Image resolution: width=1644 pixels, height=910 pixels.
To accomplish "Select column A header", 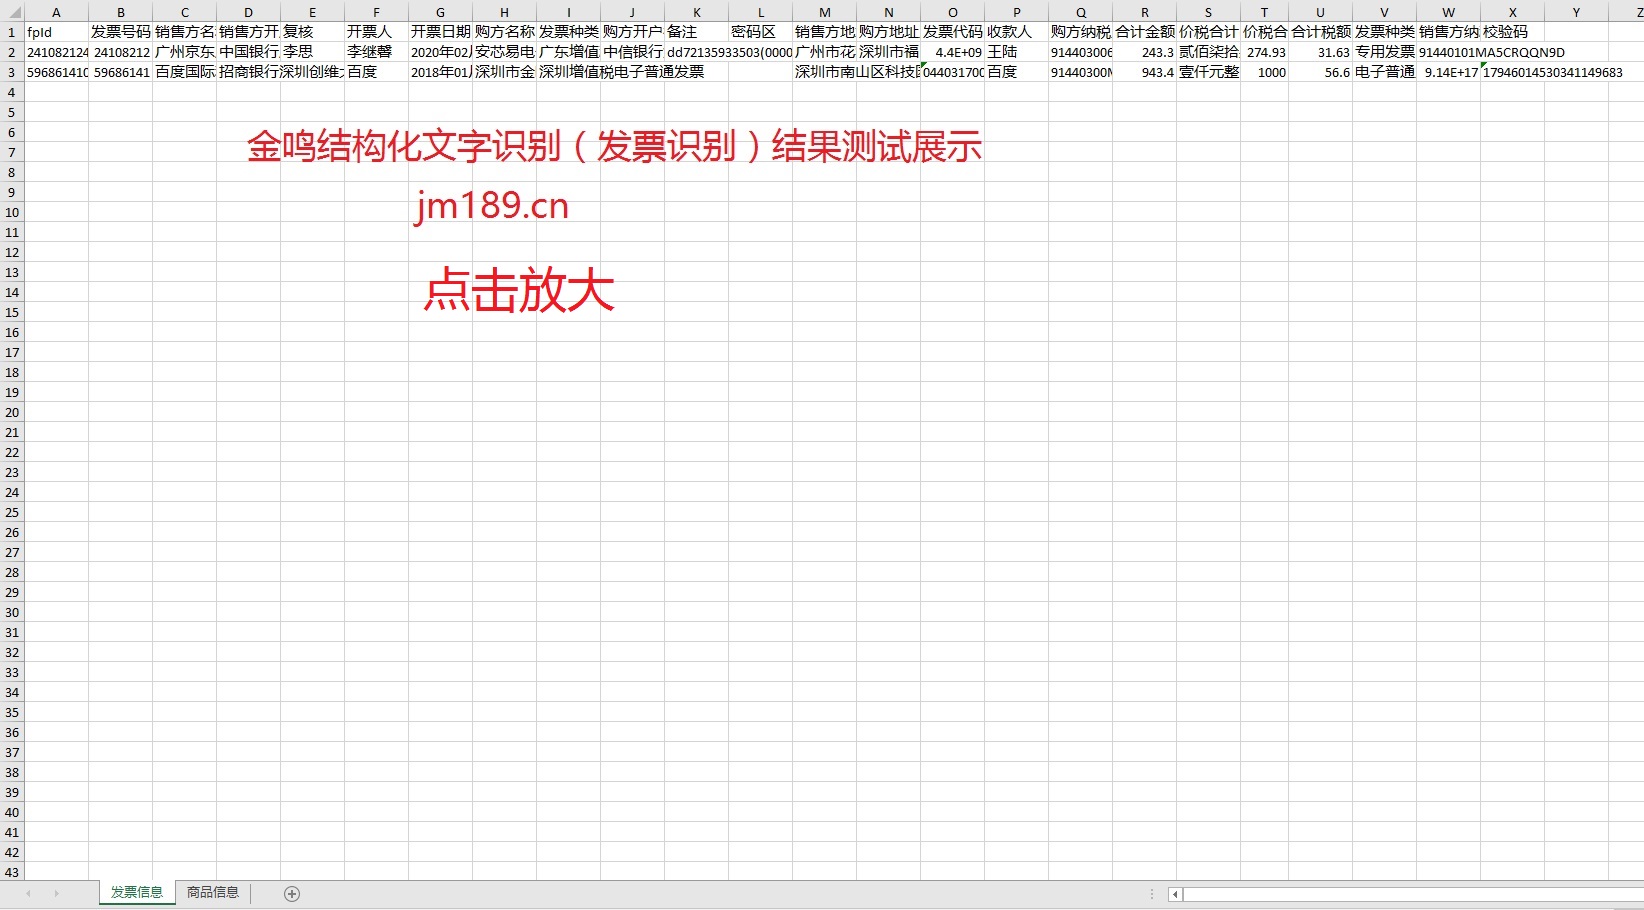I will (x=56, y=12).
